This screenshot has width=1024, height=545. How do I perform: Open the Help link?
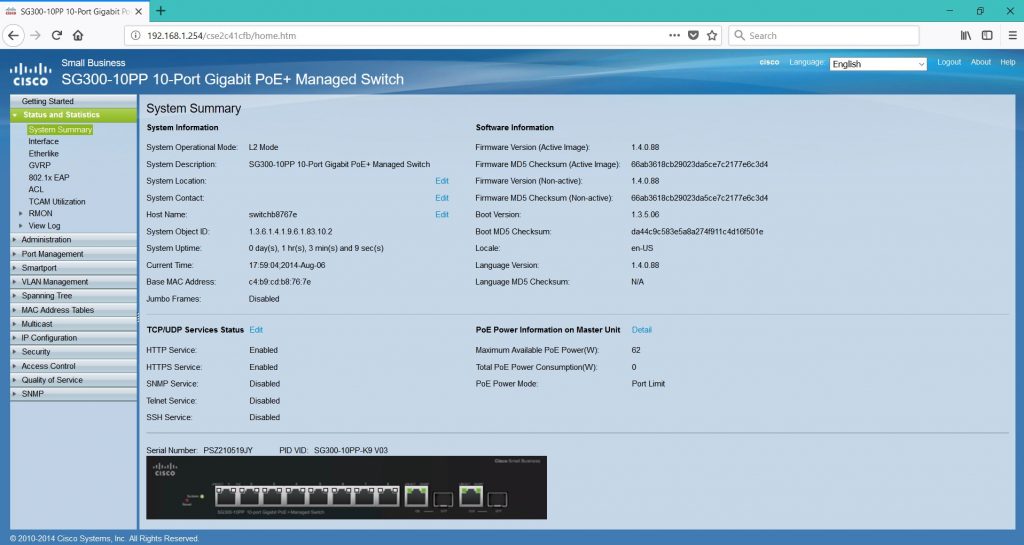click(1008, 62)
